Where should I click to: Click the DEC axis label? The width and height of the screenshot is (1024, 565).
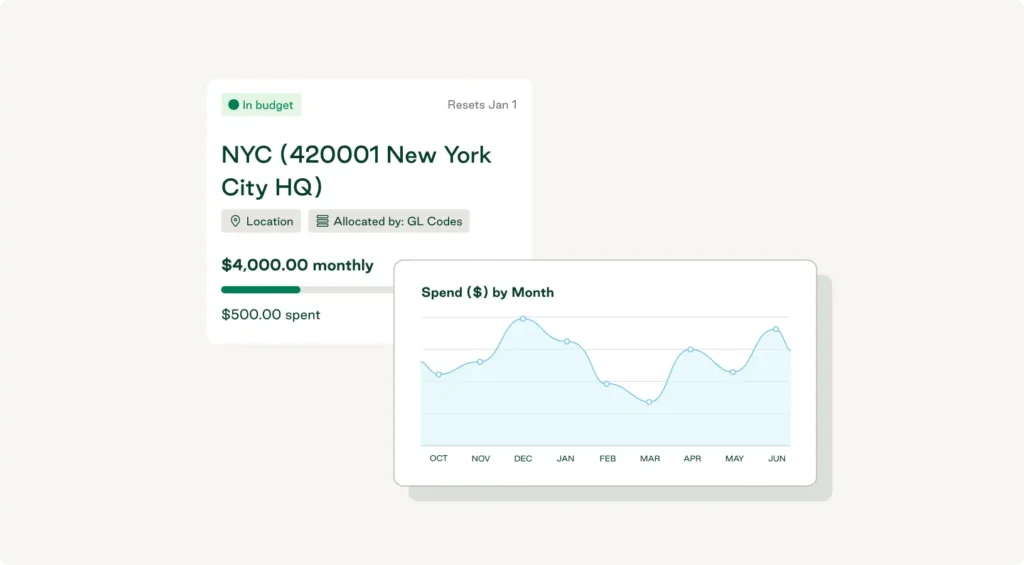coord(523,459)
